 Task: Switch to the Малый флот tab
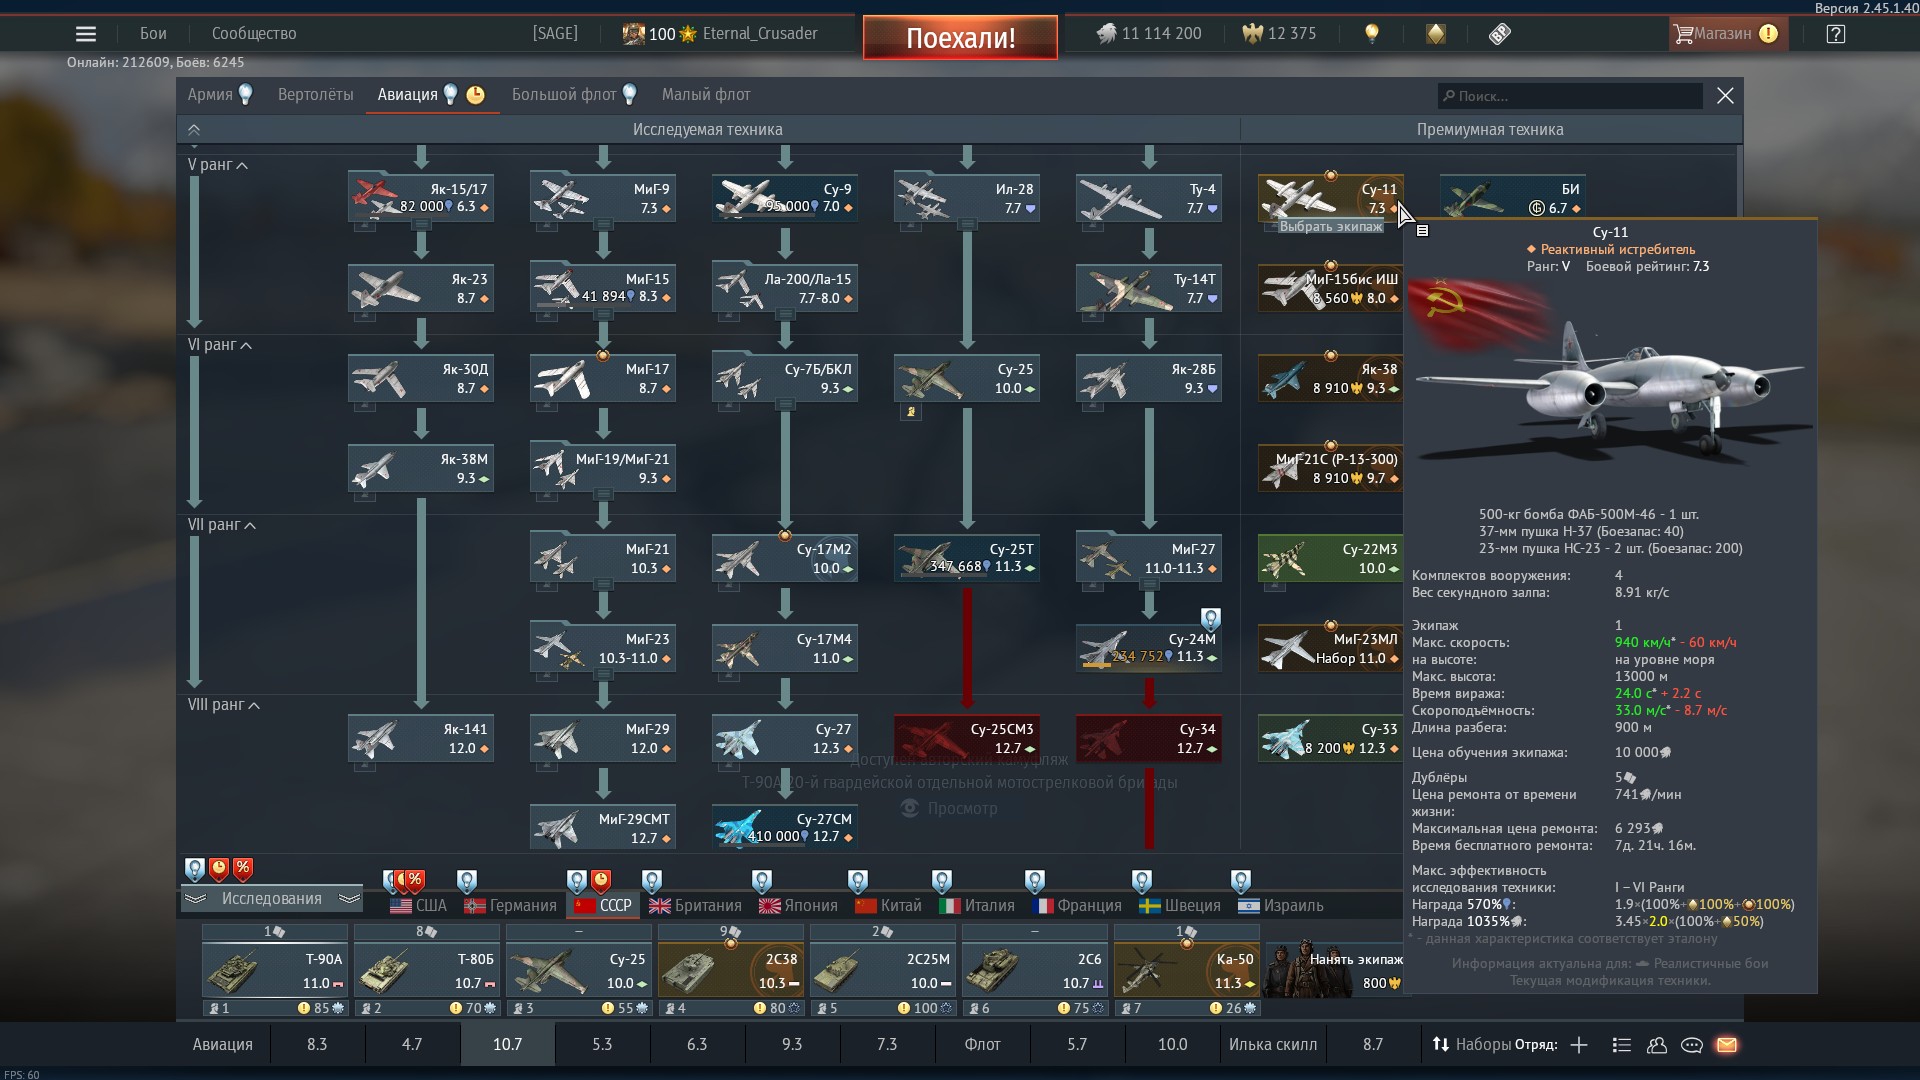pyautogui.click(x=706, y=95)
